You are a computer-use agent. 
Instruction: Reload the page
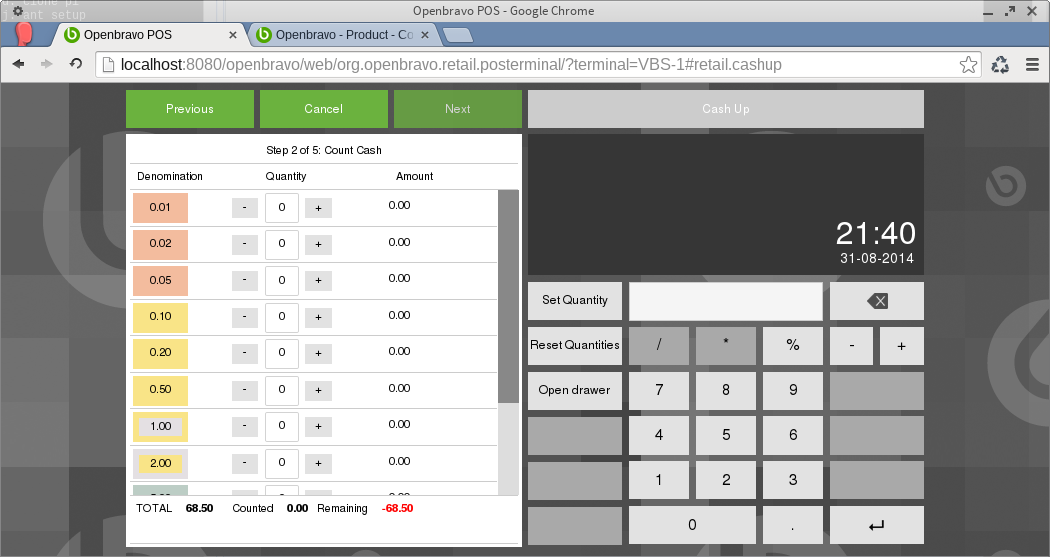[x=76, y=64]
